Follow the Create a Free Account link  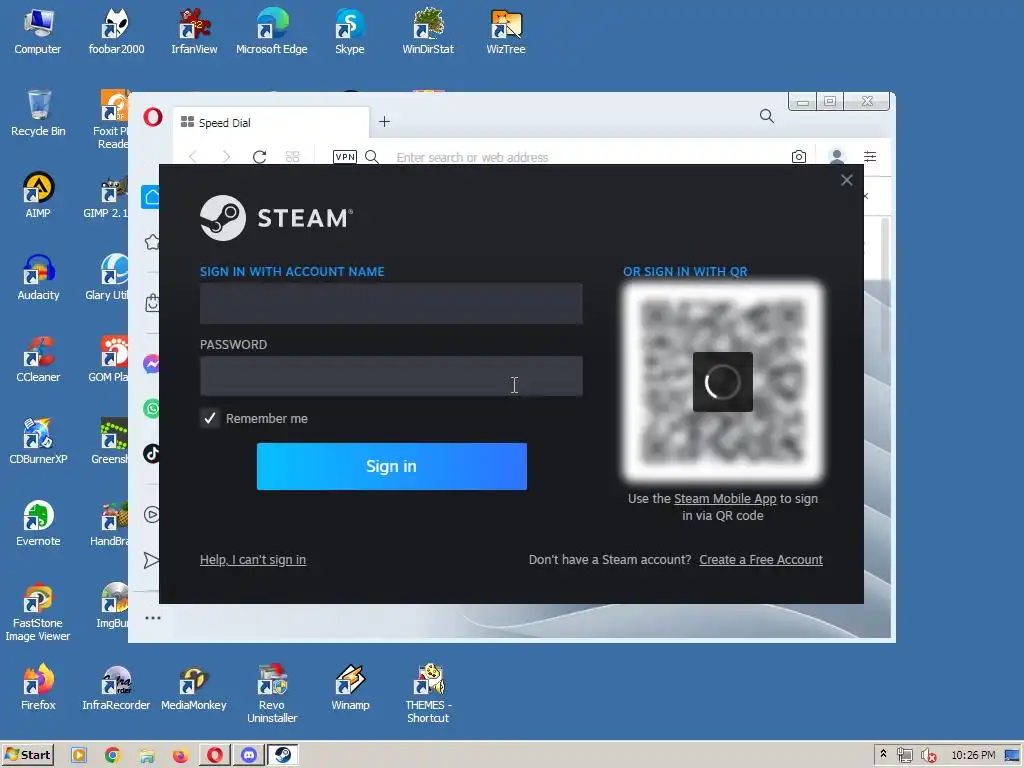[x=761, y=560]
